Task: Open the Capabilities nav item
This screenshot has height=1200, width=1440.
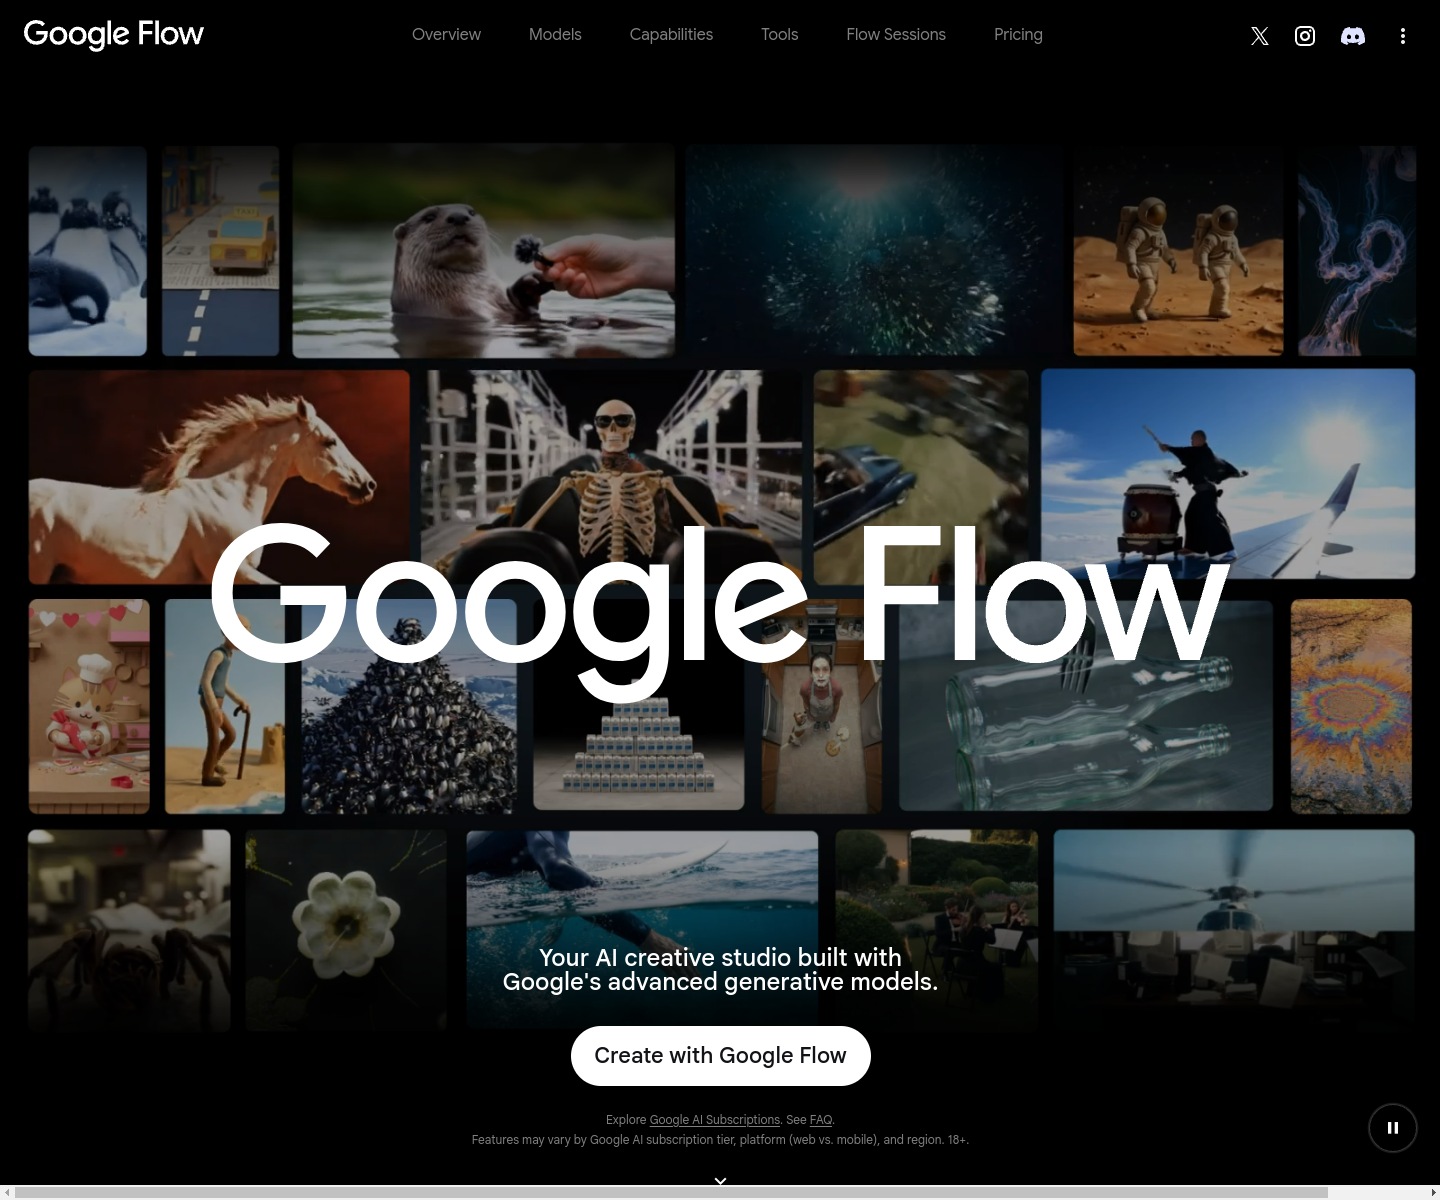Action: pos(671,34)
